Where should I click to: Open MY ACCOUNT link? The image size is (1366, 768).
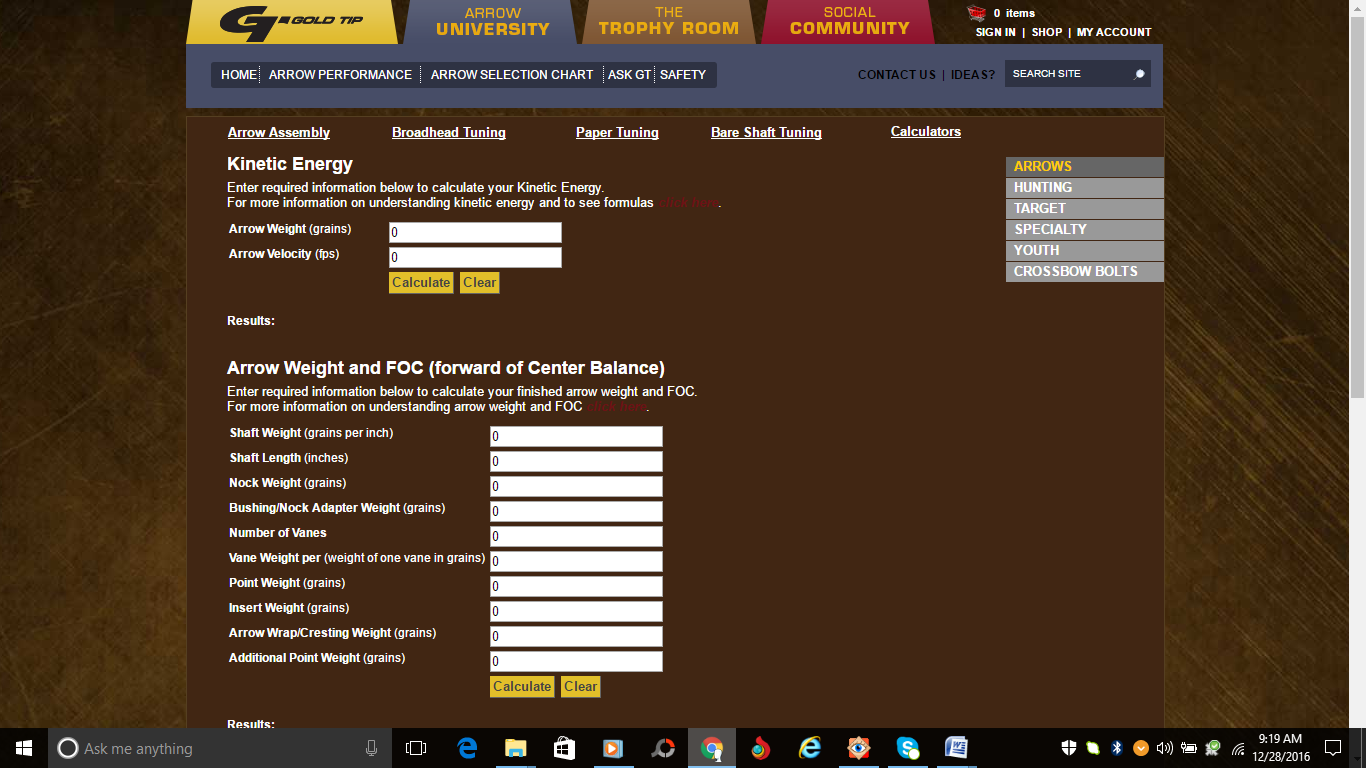coord(1114,32)
